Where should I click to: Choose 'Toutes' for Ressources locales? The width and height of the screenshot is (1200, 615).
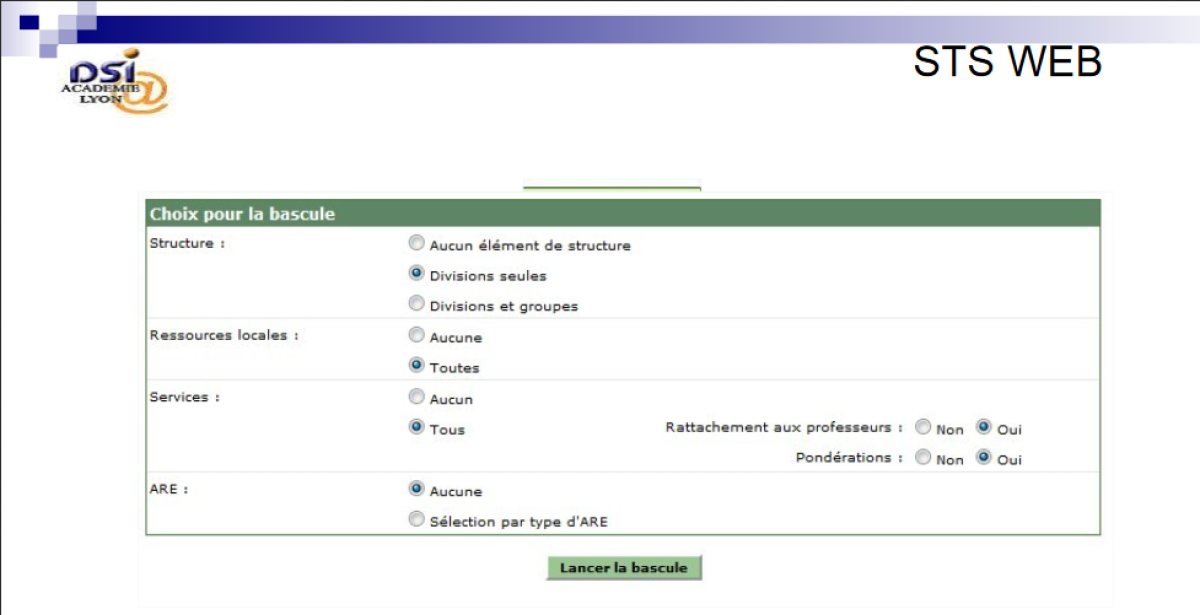pyautogui.click(x=417, y=366)
